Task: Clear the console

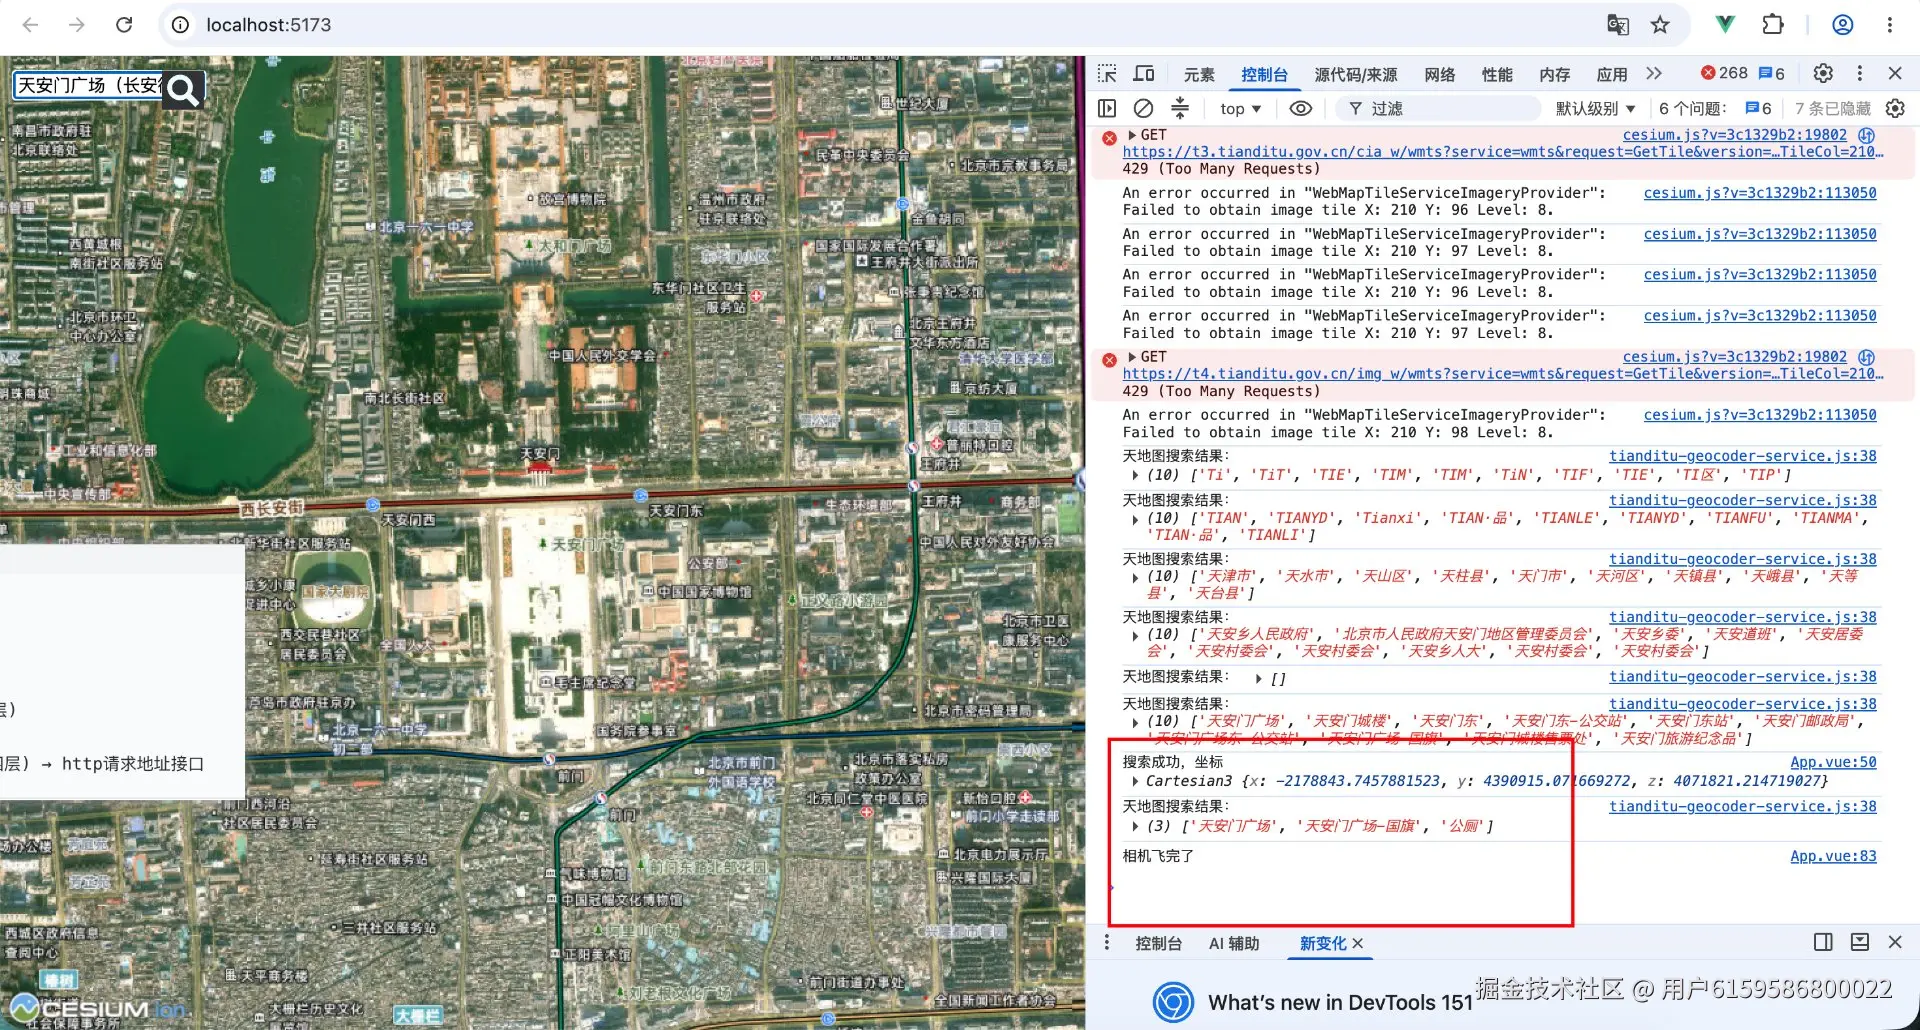Action: tap(1144, 109)
